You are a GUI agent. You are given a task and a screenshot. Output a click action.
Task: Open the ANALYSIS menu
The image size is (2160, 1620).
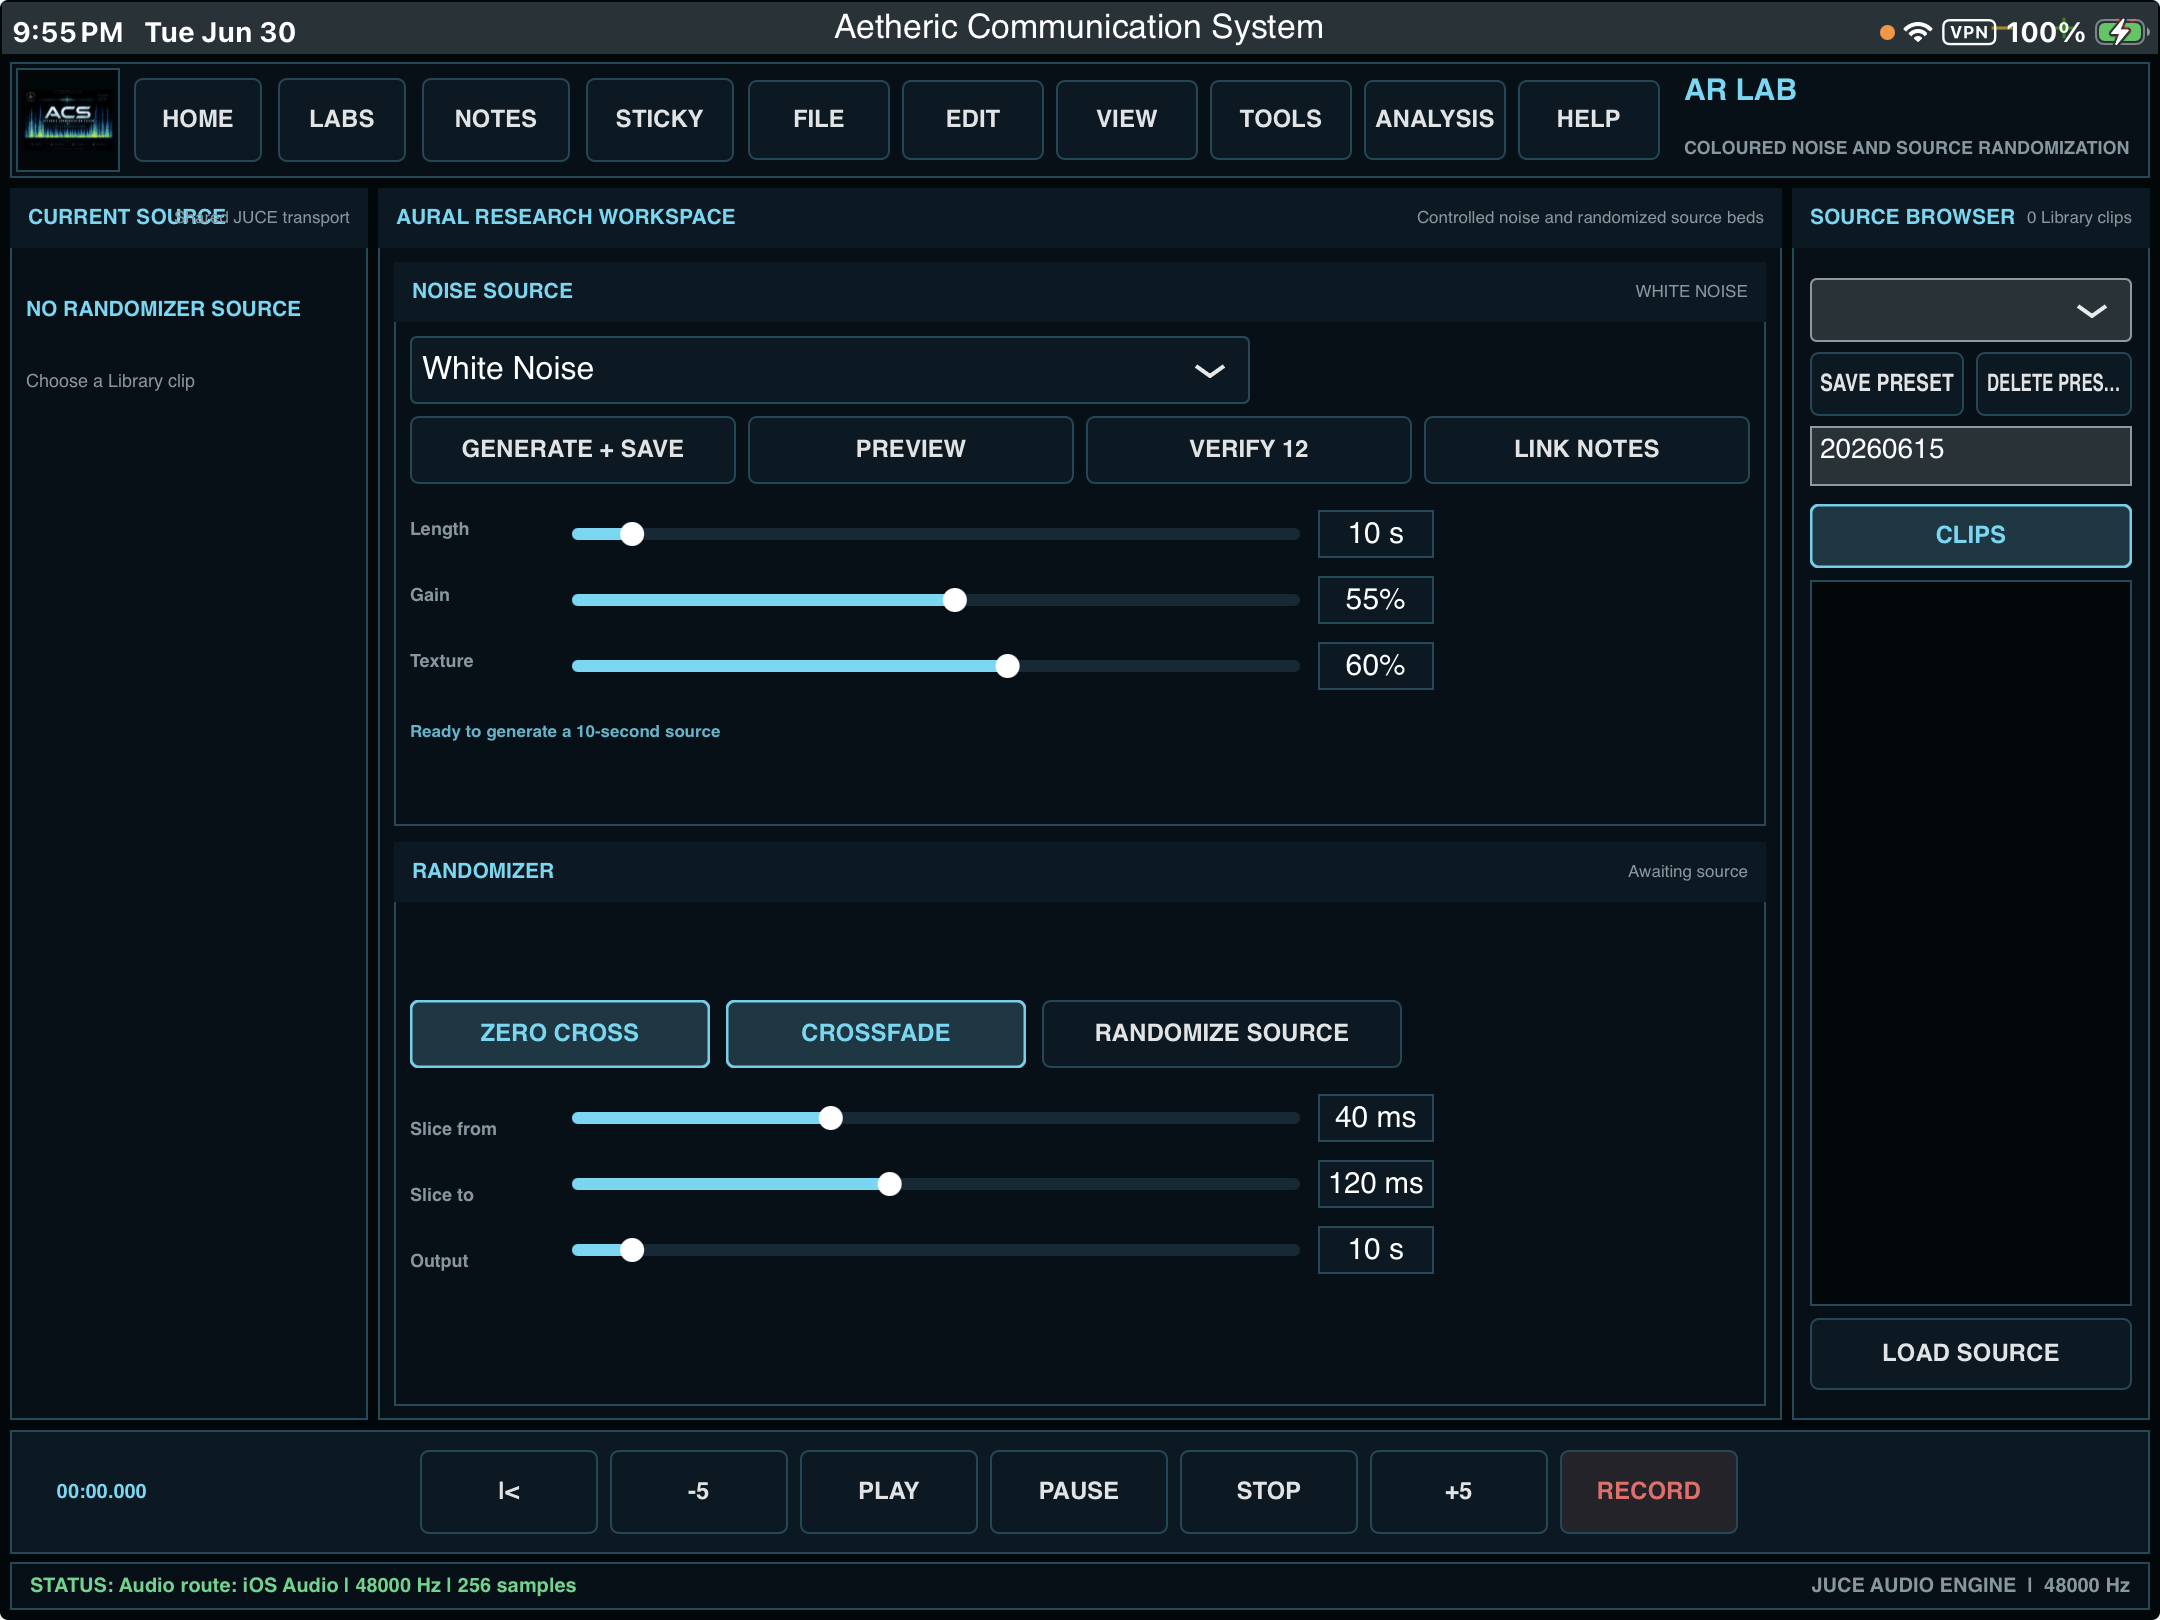pos(1435,119)
